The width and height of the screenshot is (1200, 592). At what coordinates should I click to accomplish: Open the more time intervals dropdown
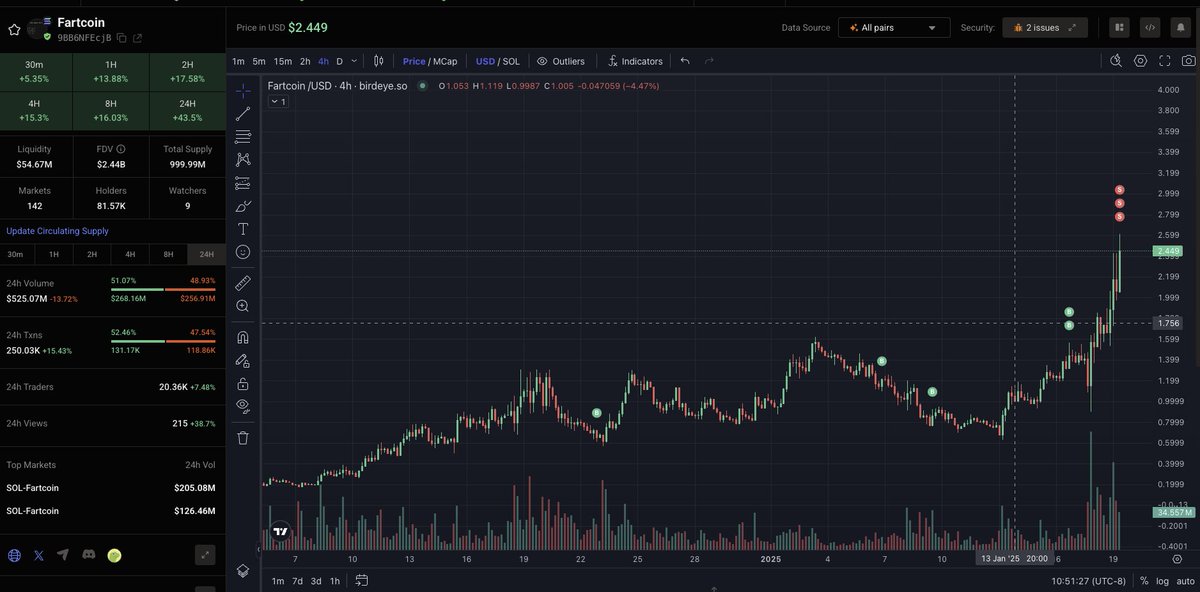click(352, 61)
